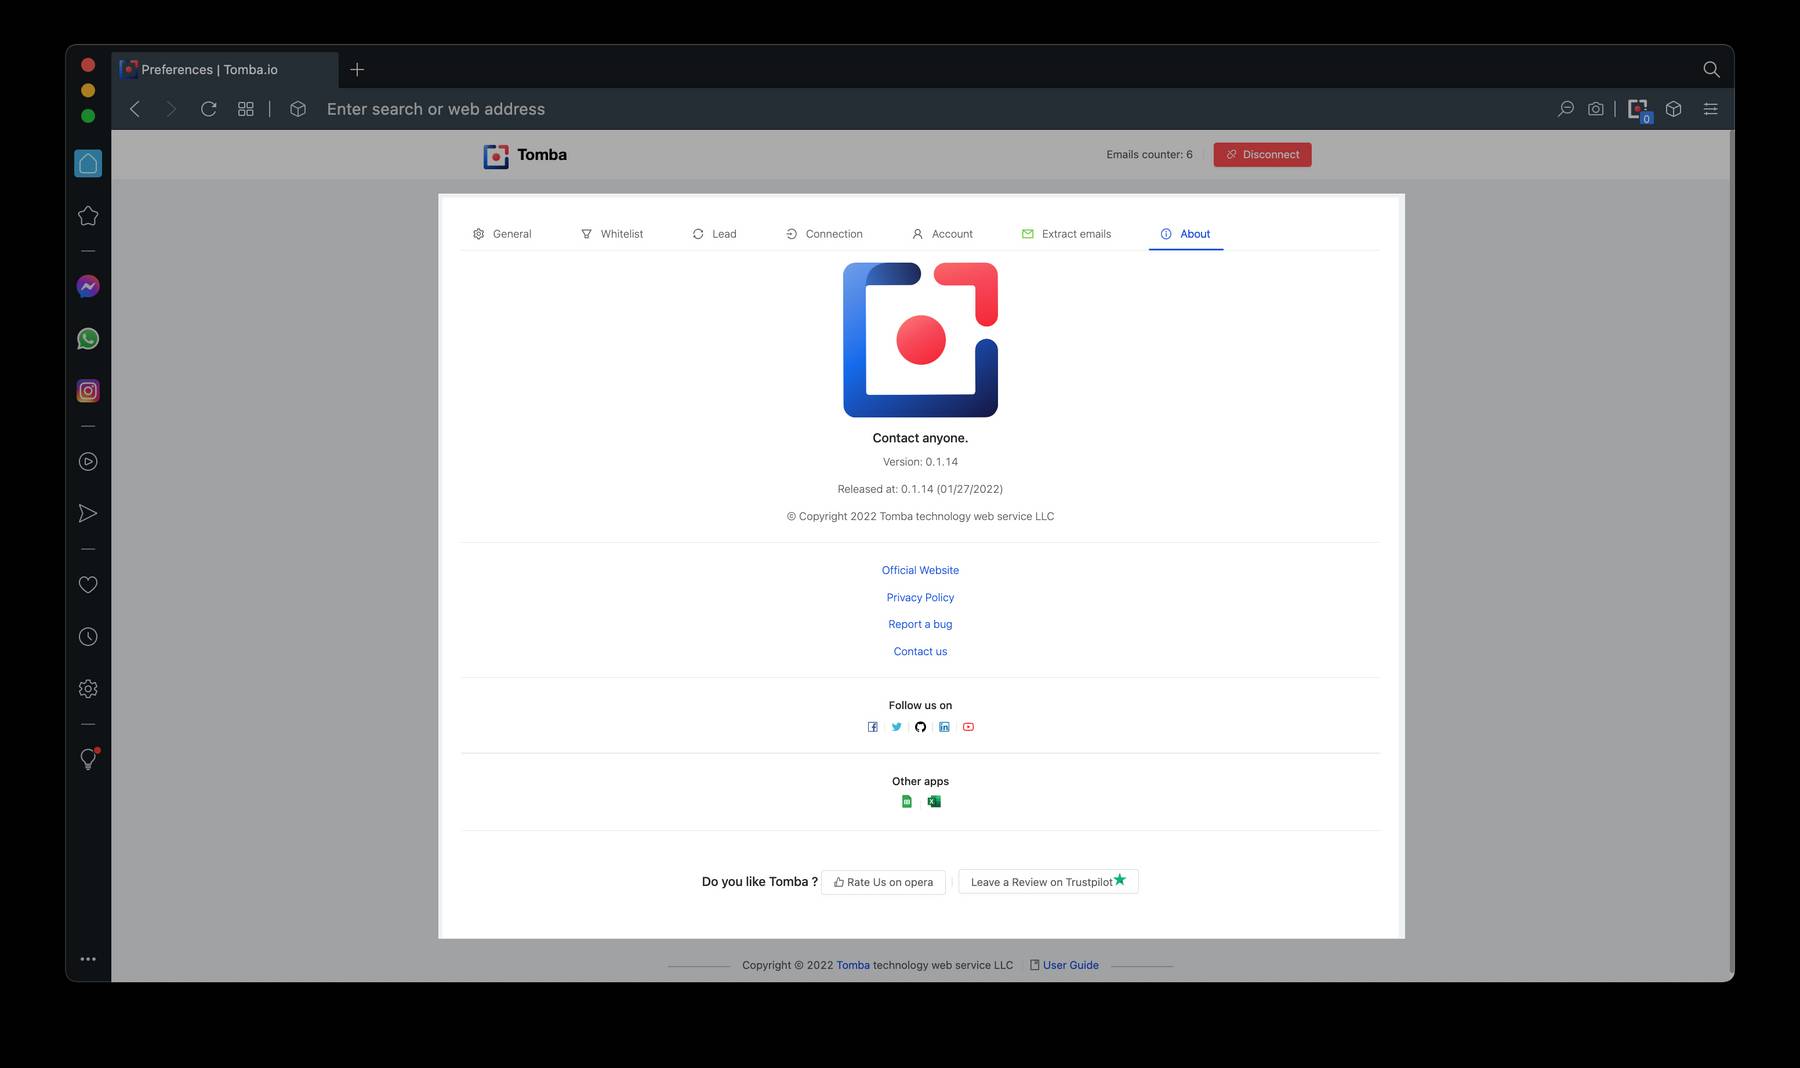Open the Official Website link
The height and width of the screenshot is (1068, 1800).
(920, 570)
